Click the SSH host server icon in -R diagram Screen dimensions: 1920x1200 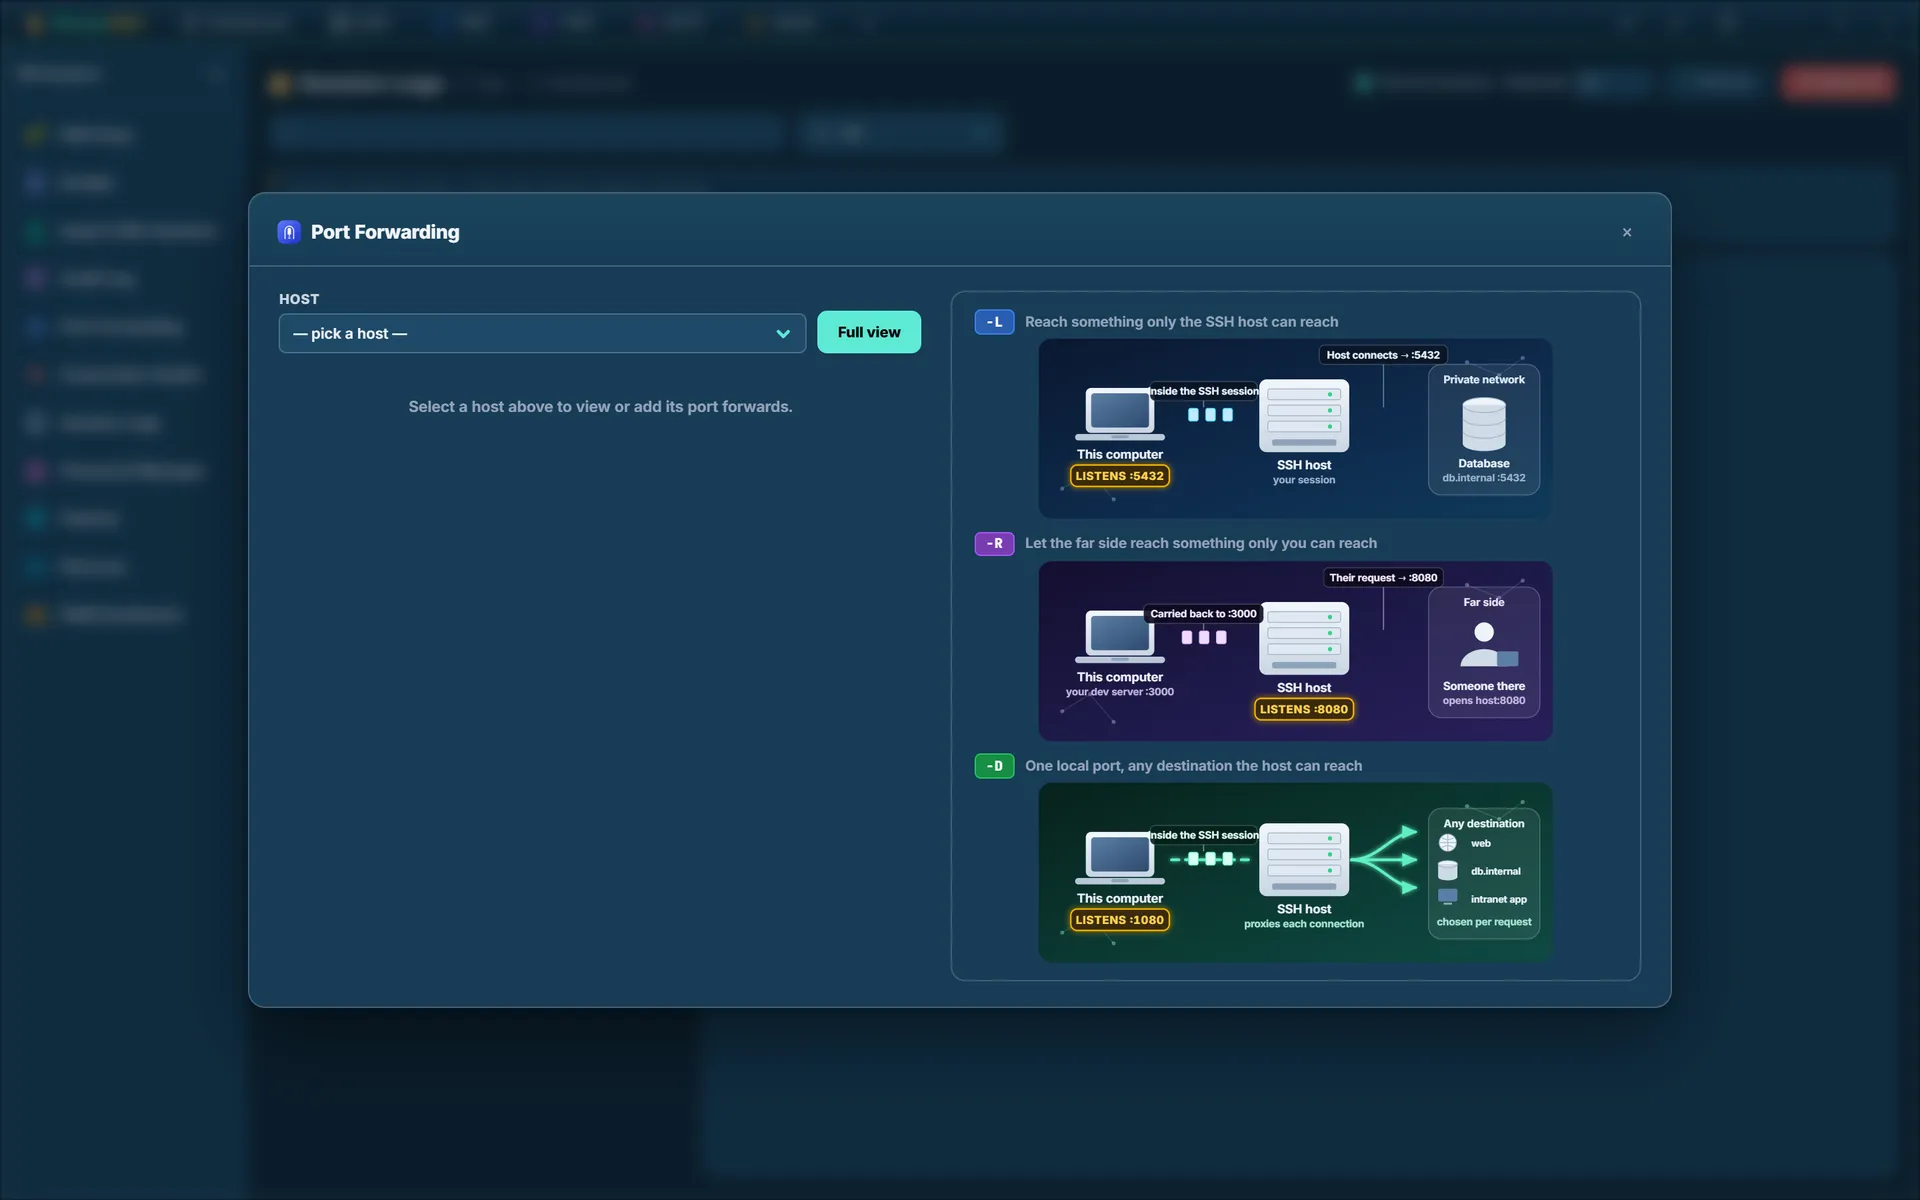[1304, 638]
